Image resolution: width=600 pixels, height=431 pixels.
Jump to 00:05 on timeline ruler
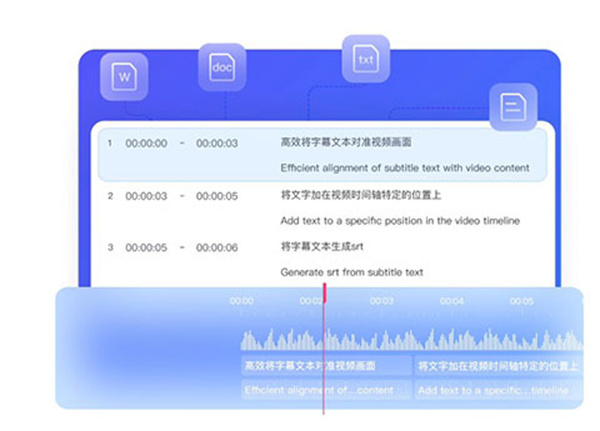point(521,300)
